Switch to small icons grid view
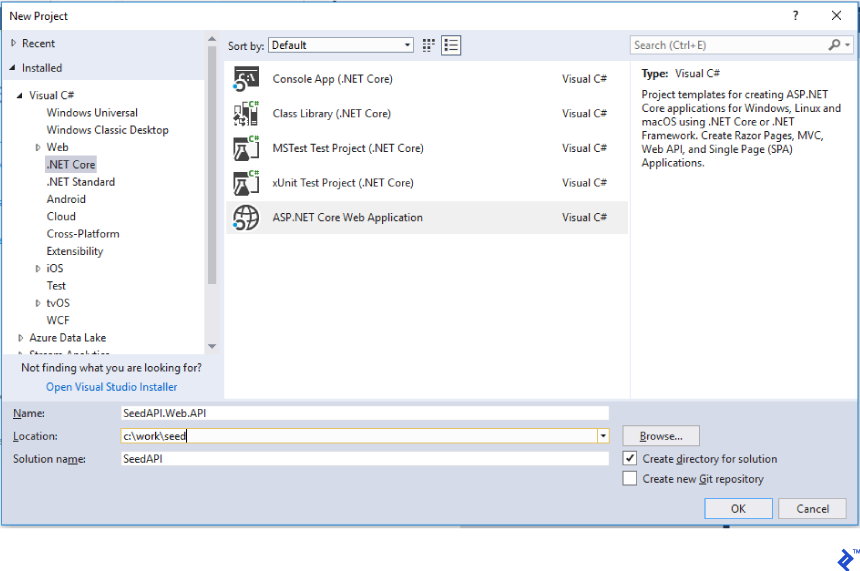Screen dimensions: 860x571 pyautogui.click(x=428, y=45)
